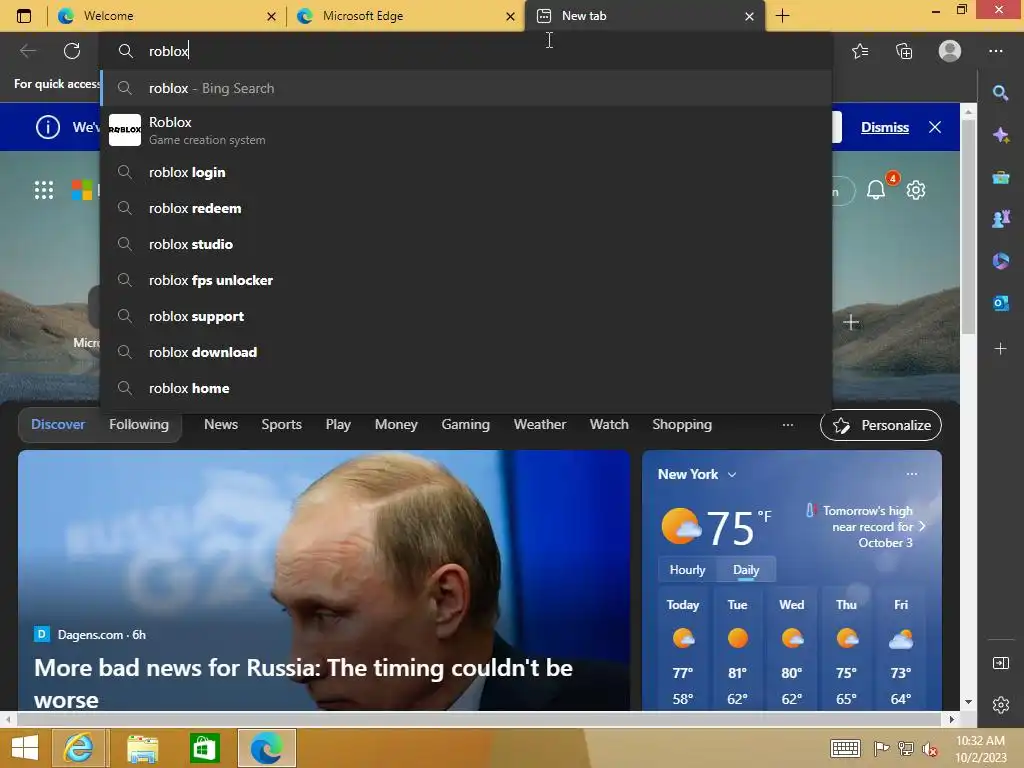1024x768 pixels.
Task: Open the user profile avatar
Action: 950,51
